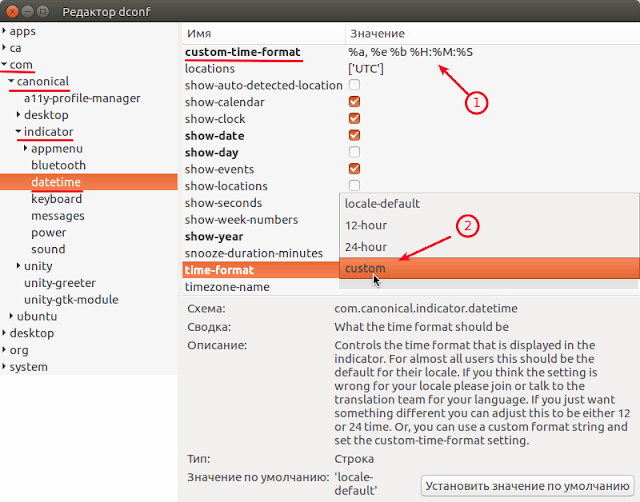This screenshot has height=502, width=640.
Task: Enable the show-locations checkbox
Action: (354, 185)
